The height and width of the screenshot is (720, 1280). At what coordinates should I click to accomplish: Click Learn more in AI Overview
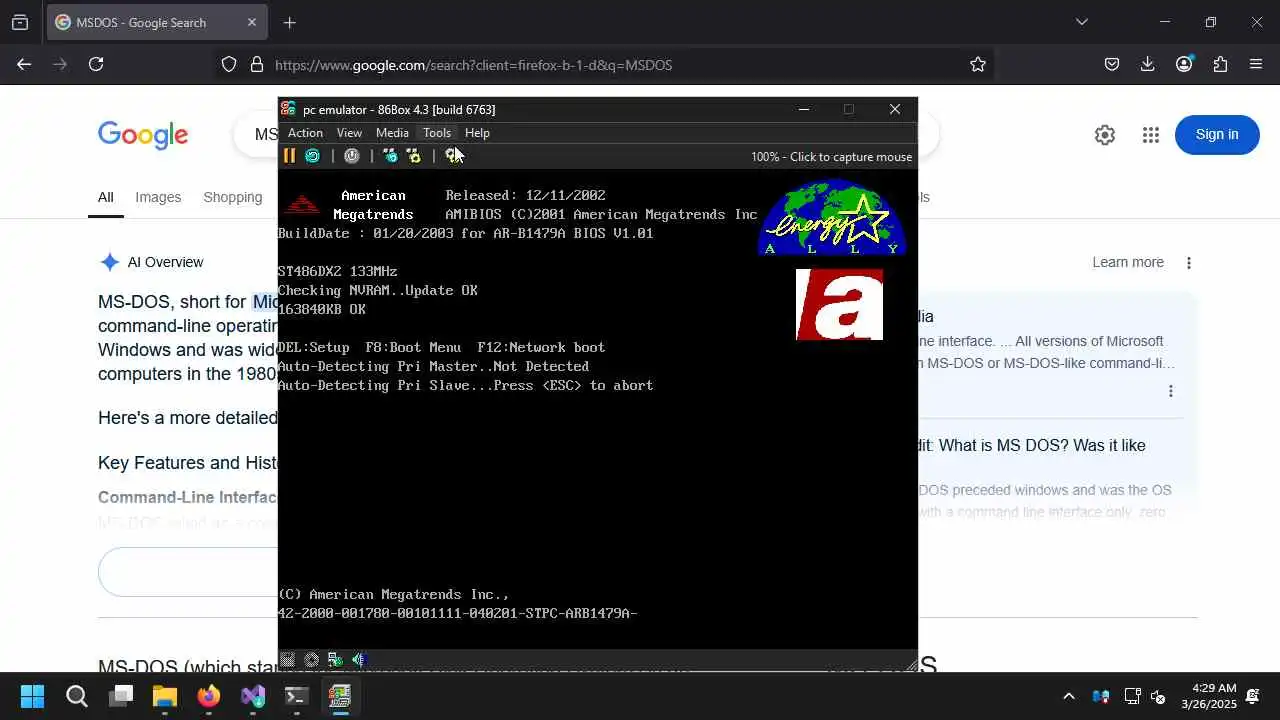(x=1128, y=262)
